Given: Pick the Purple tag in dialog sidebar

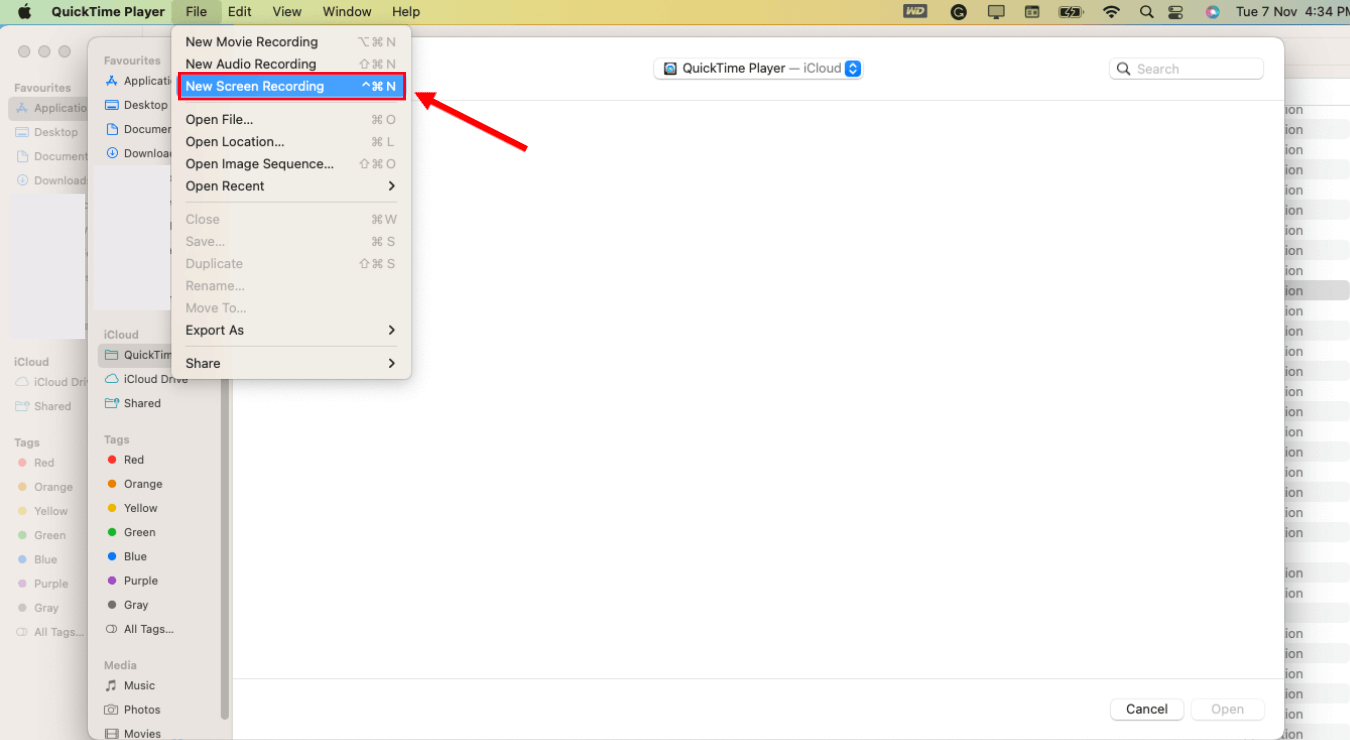Looking at the screenshot, I should 132,580.
